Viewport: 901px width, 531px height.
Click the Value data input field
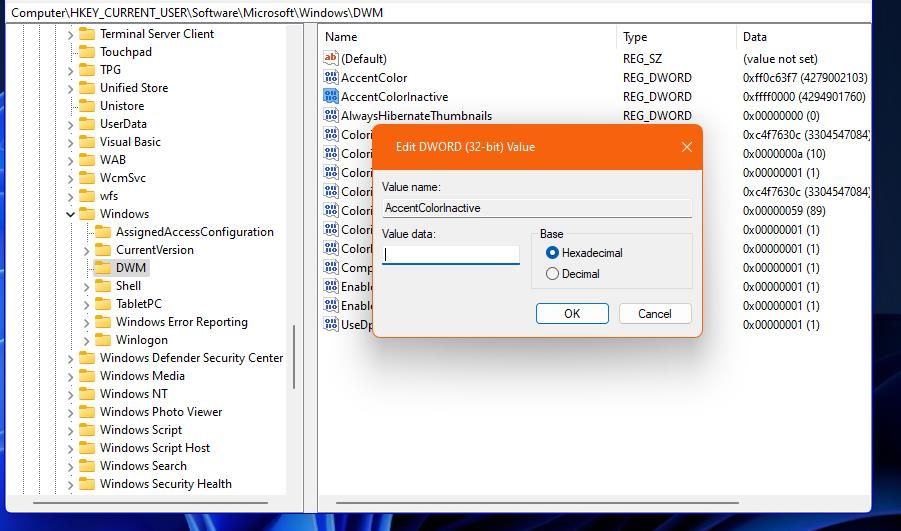pos(451,255)
